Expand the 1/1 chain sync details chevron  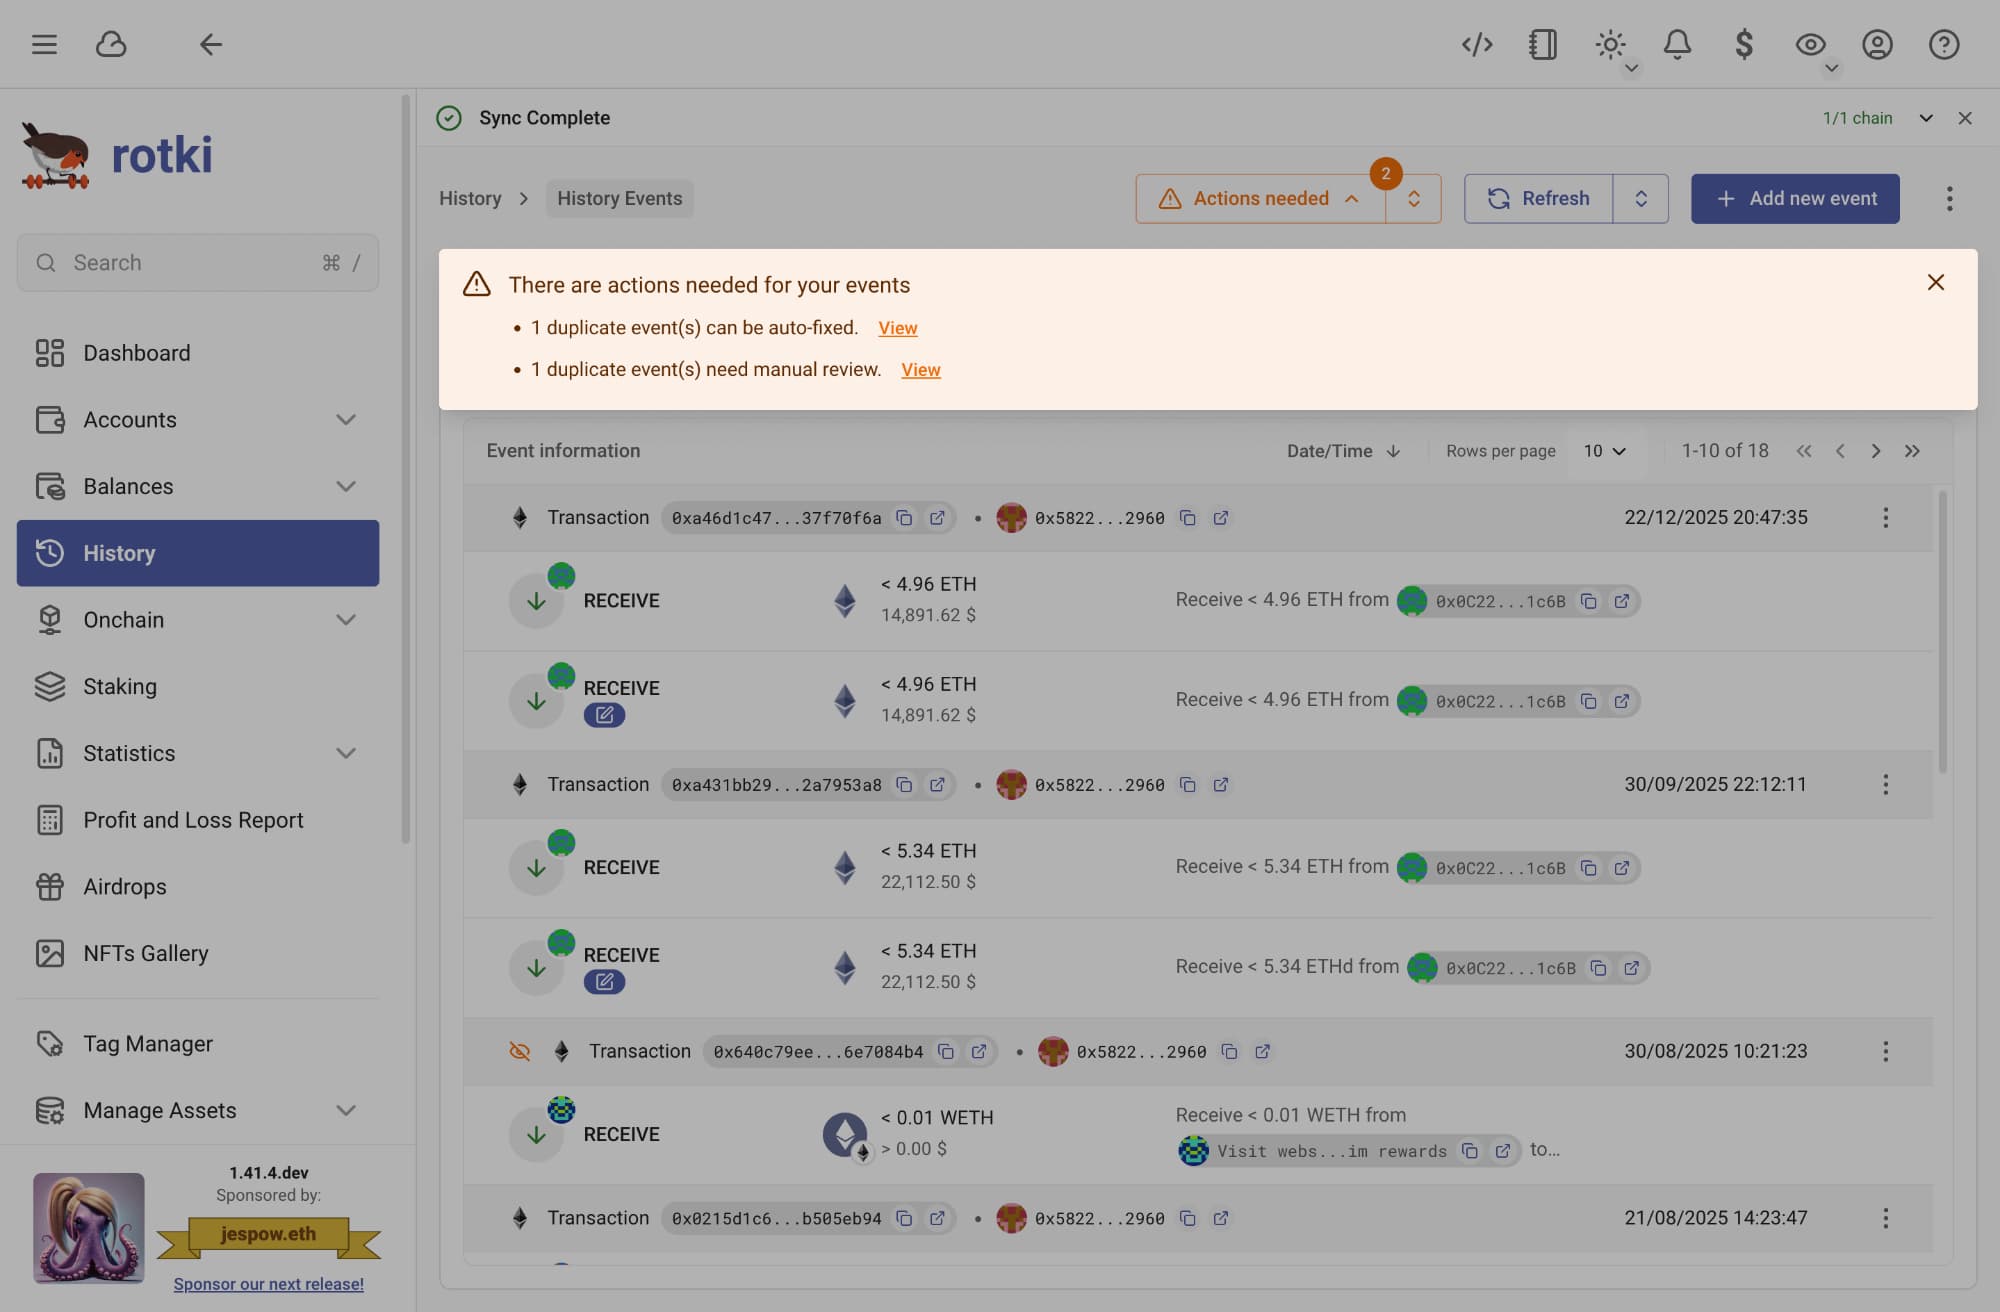coord(1926,118)
